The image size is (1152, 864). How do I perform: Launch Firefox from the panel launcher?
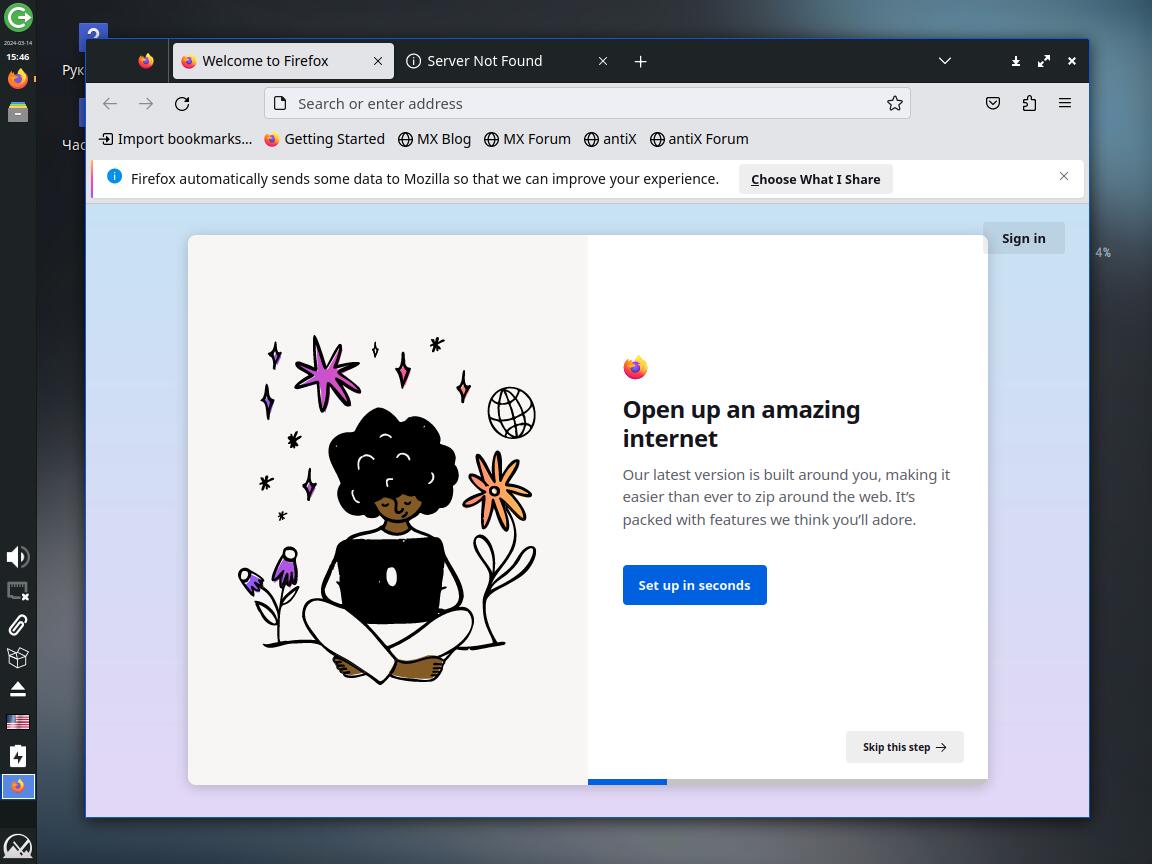18,78
